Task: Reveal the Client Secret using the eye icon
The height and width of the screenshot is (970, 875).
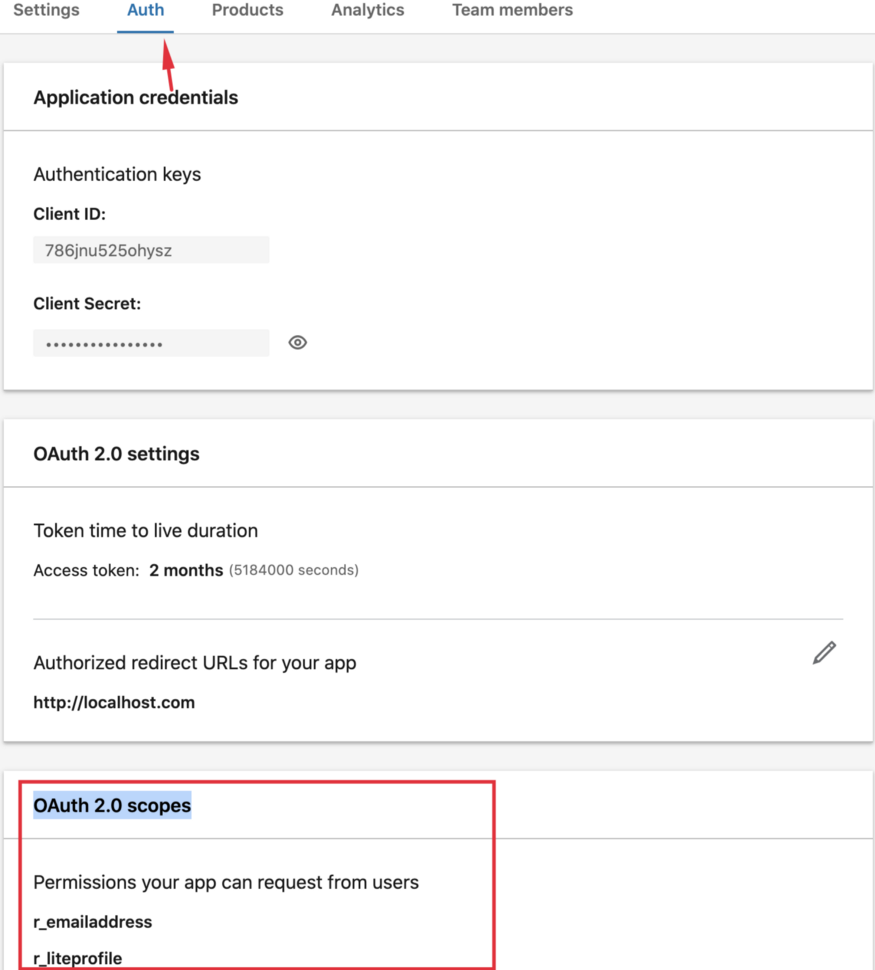Action: [x=297, y=342]
